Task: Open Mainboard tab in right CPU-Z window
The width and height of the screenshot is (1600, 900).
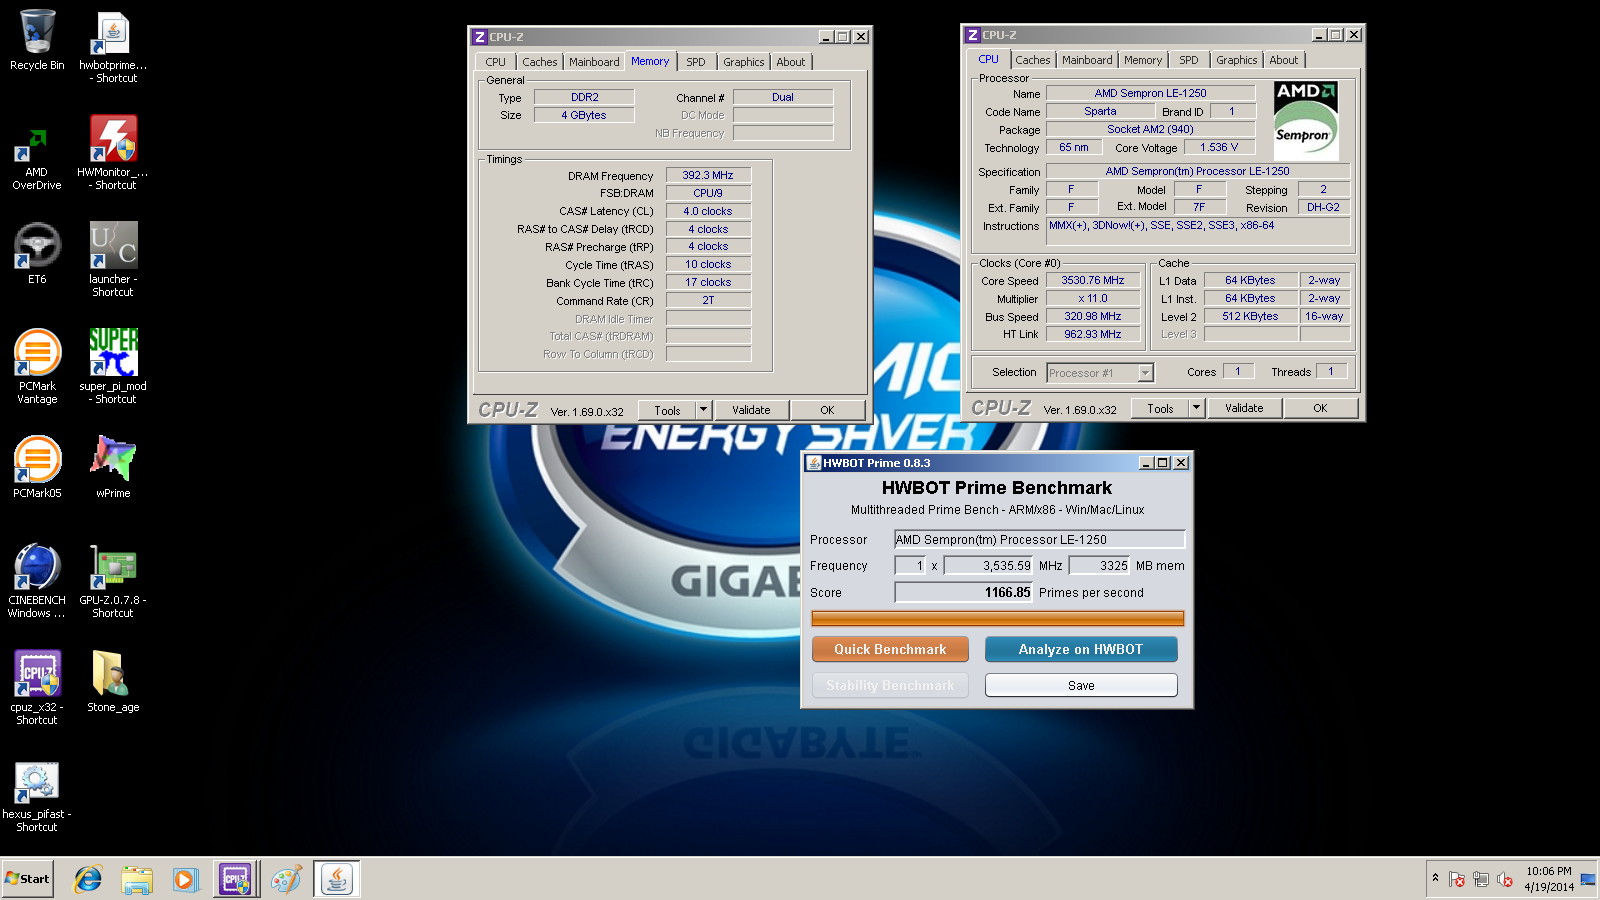Action: click(1087, 60)
